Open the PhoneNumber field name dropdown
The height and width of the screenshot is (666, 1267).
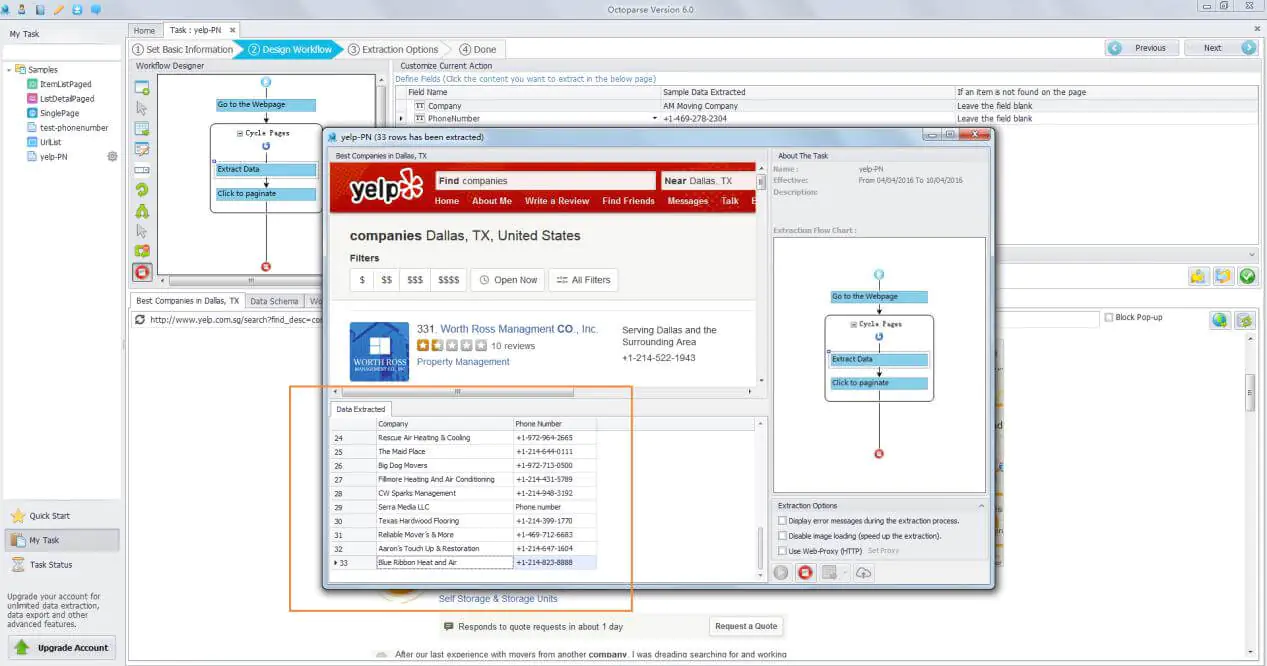click(655, 119)
